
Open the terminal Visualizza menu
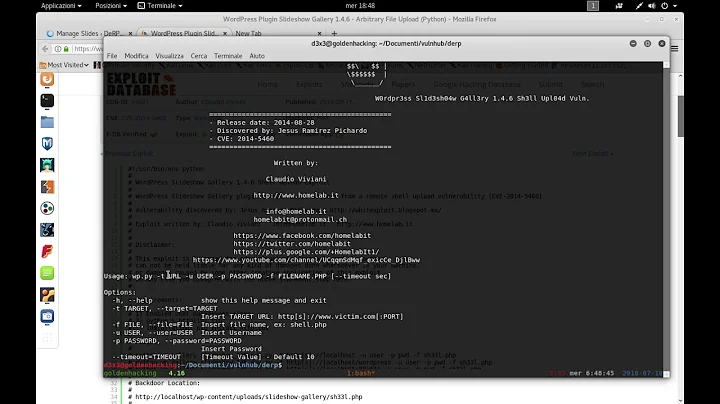coord(169,56)
